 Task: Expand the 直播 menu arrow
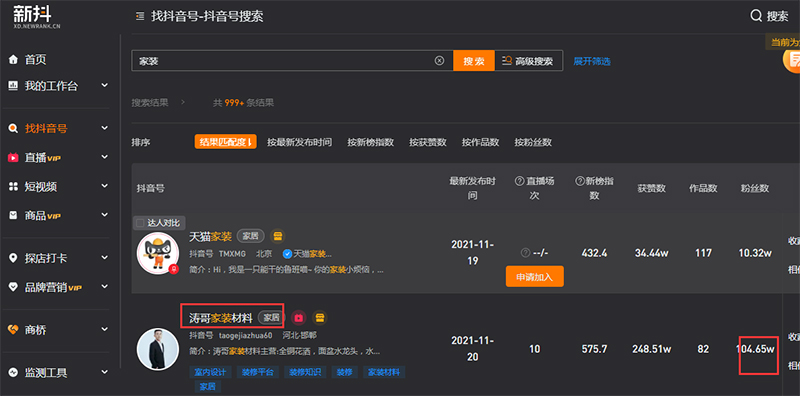click(105, 157)
